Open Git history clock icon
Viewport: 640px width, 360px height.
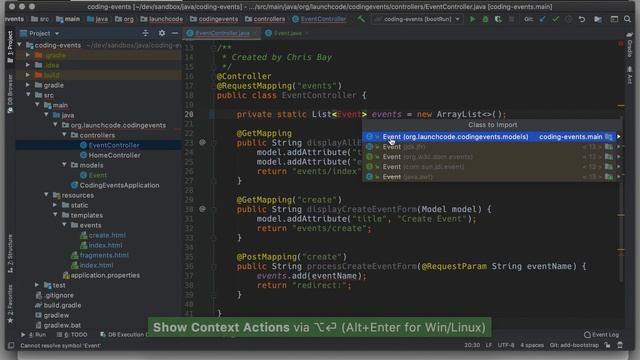pyautogui.click(x=569, y=19)
